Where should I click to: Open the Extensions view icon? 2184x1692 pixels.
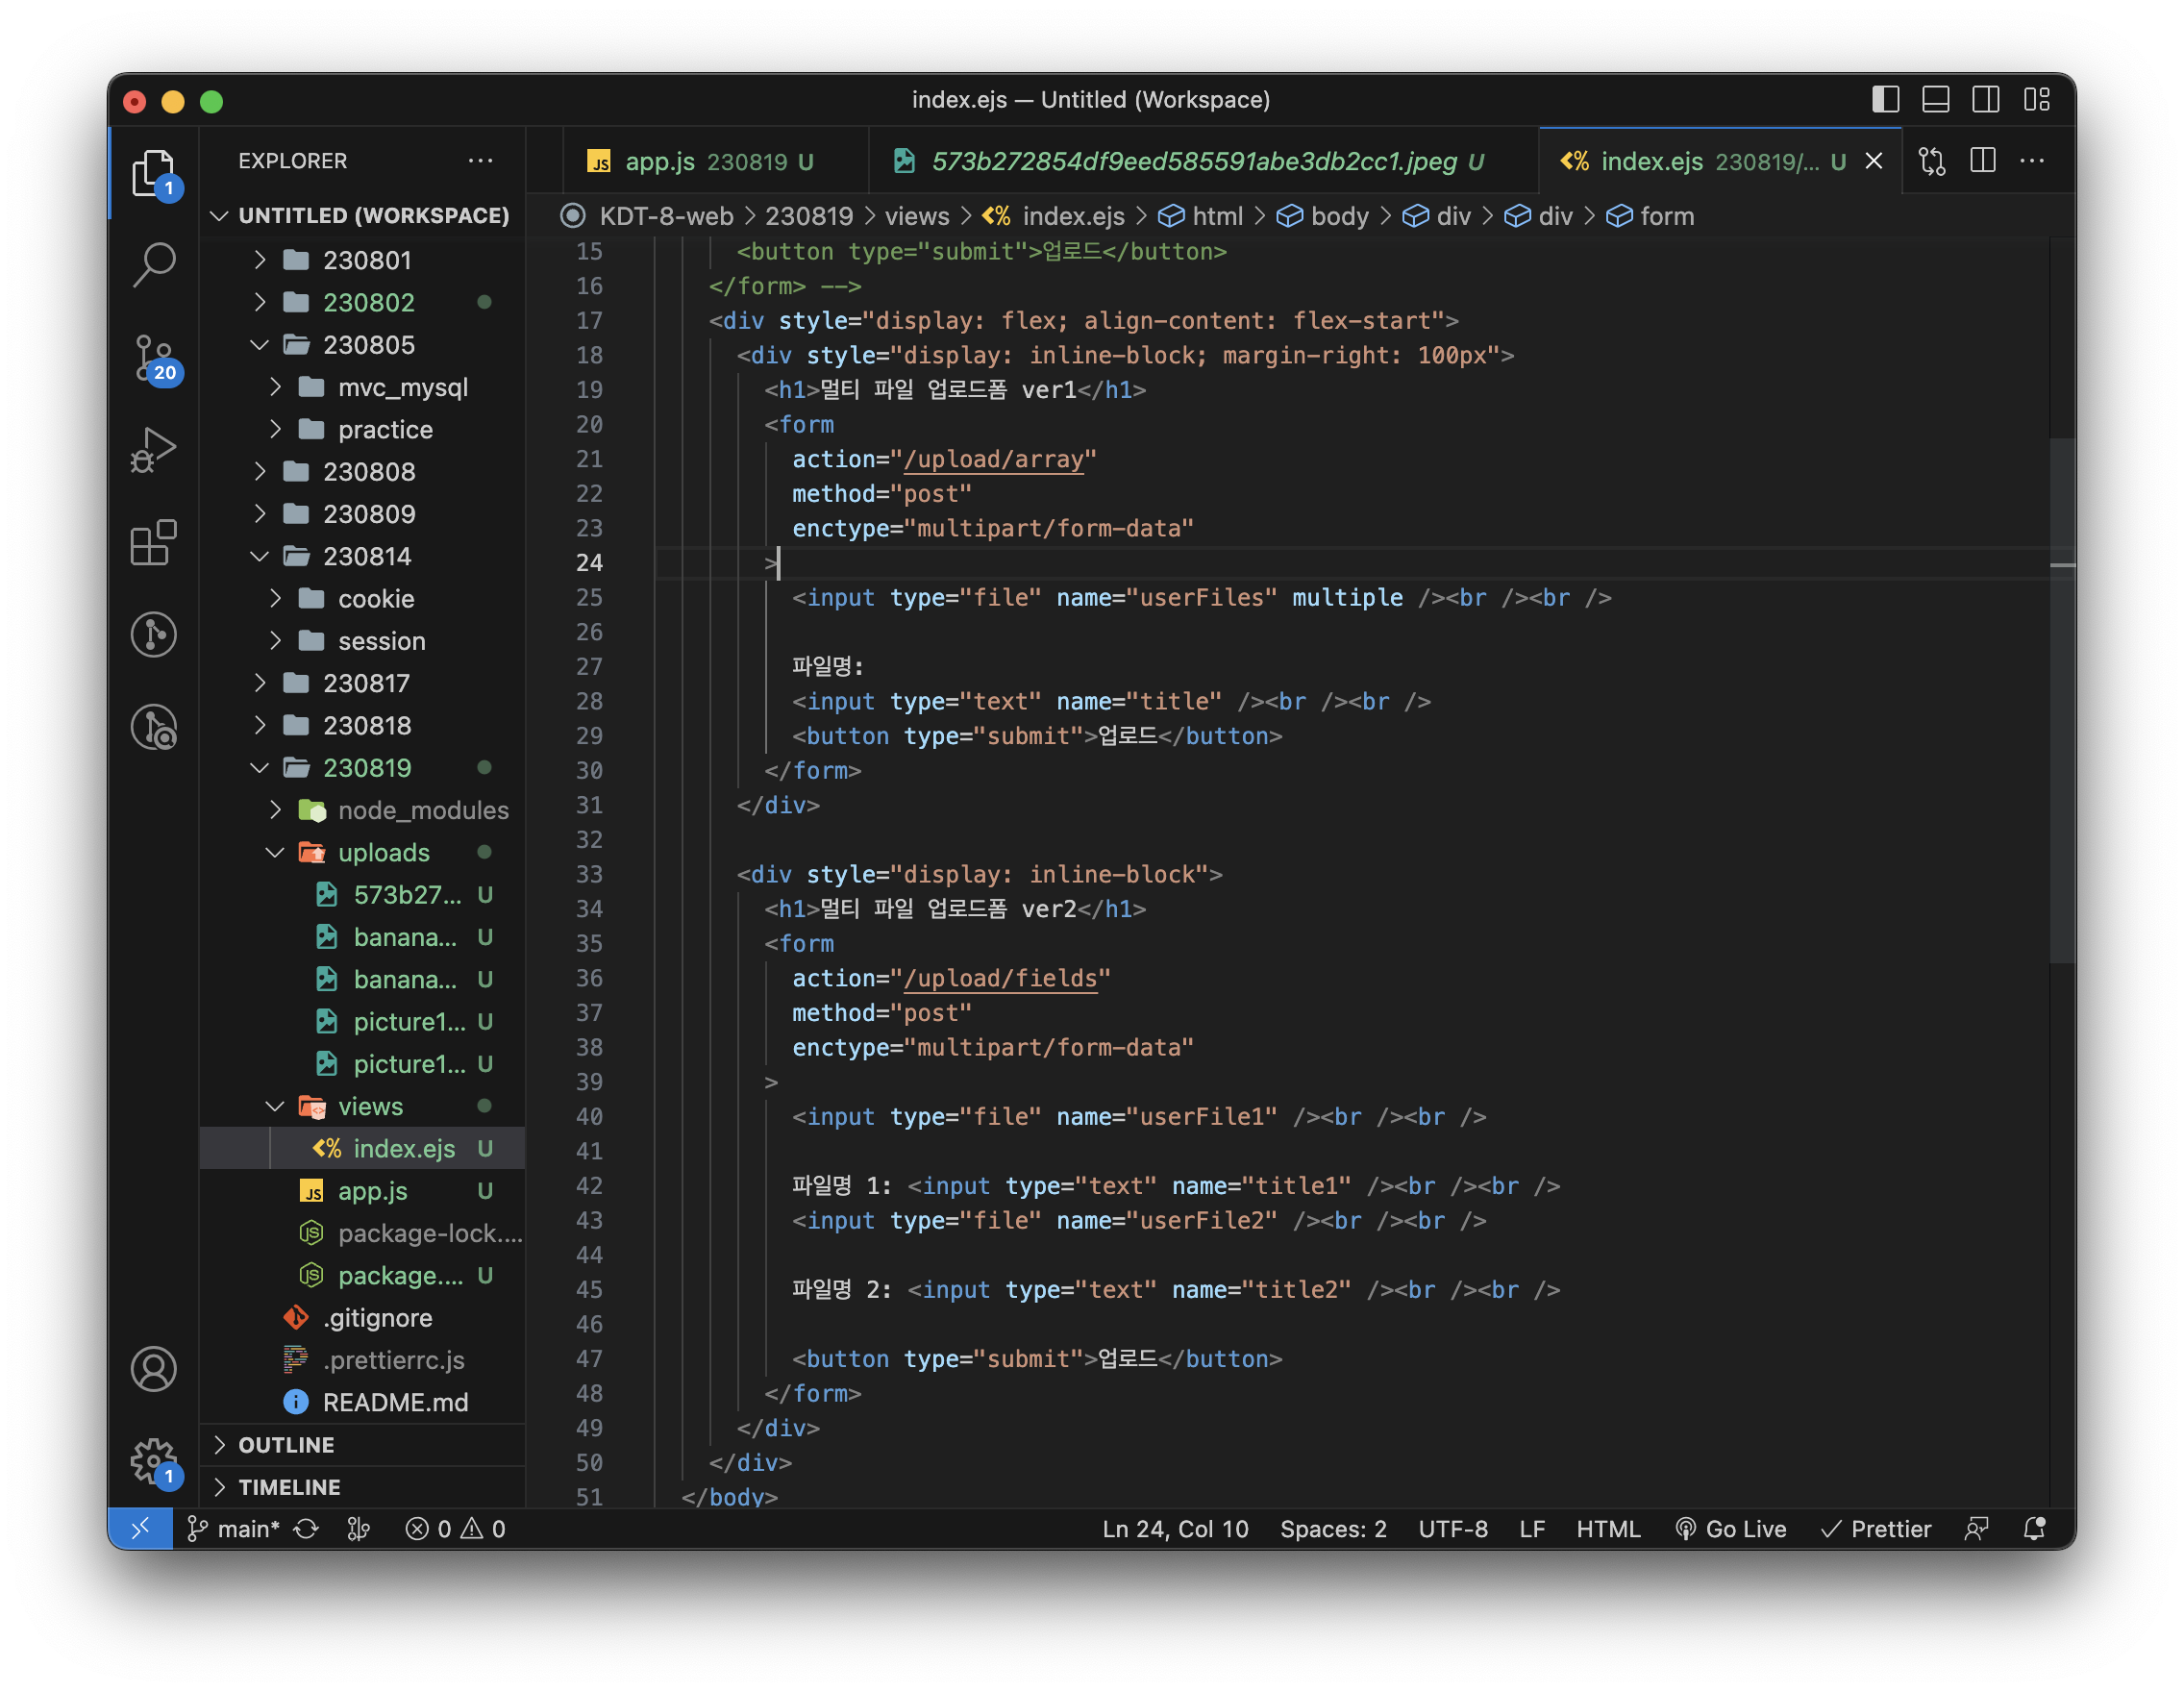pos(153,543)
